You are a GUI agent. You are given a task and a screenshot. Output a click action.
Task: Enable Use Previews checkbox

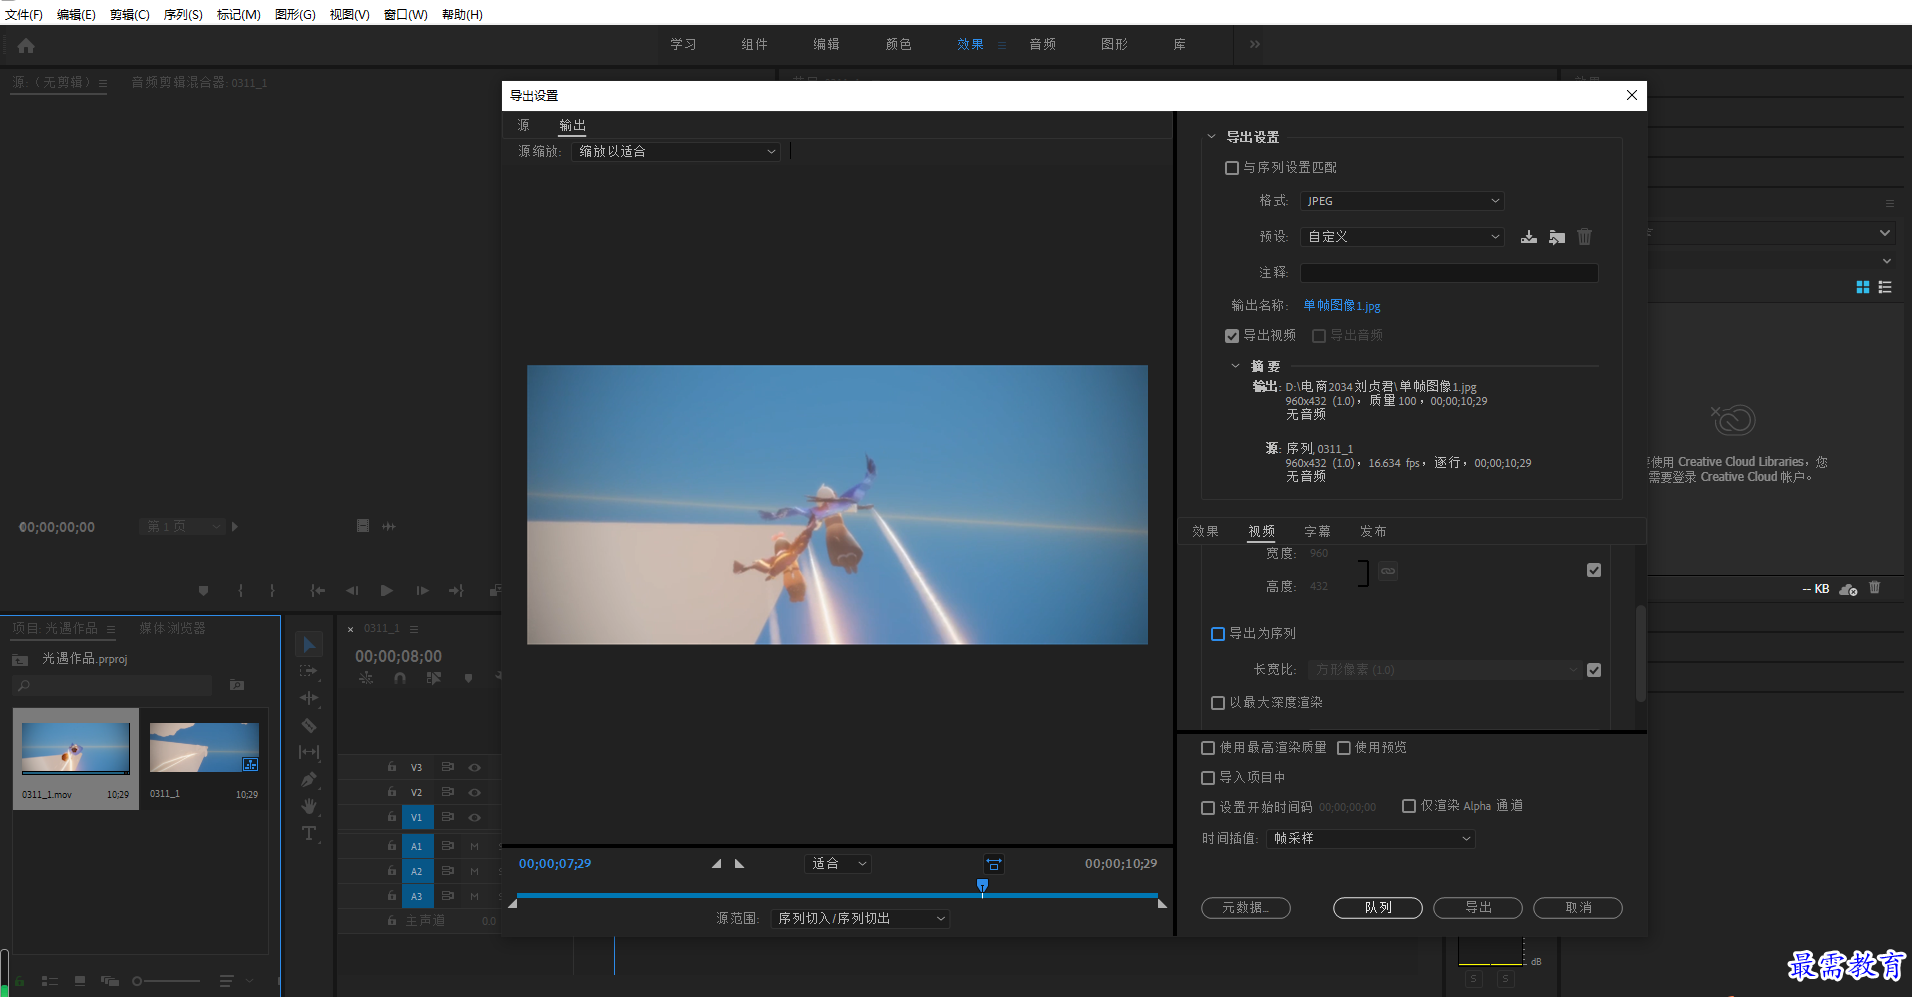pos(1344,748)
